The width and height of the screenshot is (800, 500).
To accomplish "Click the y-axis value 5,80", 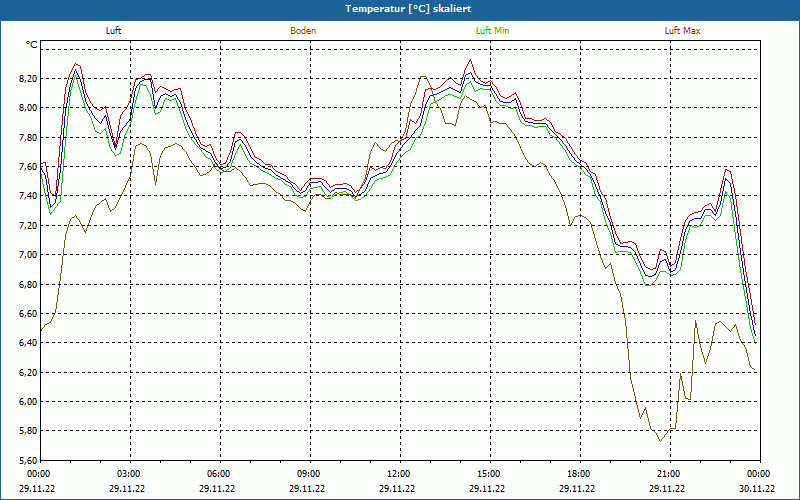I will point(28,431).
